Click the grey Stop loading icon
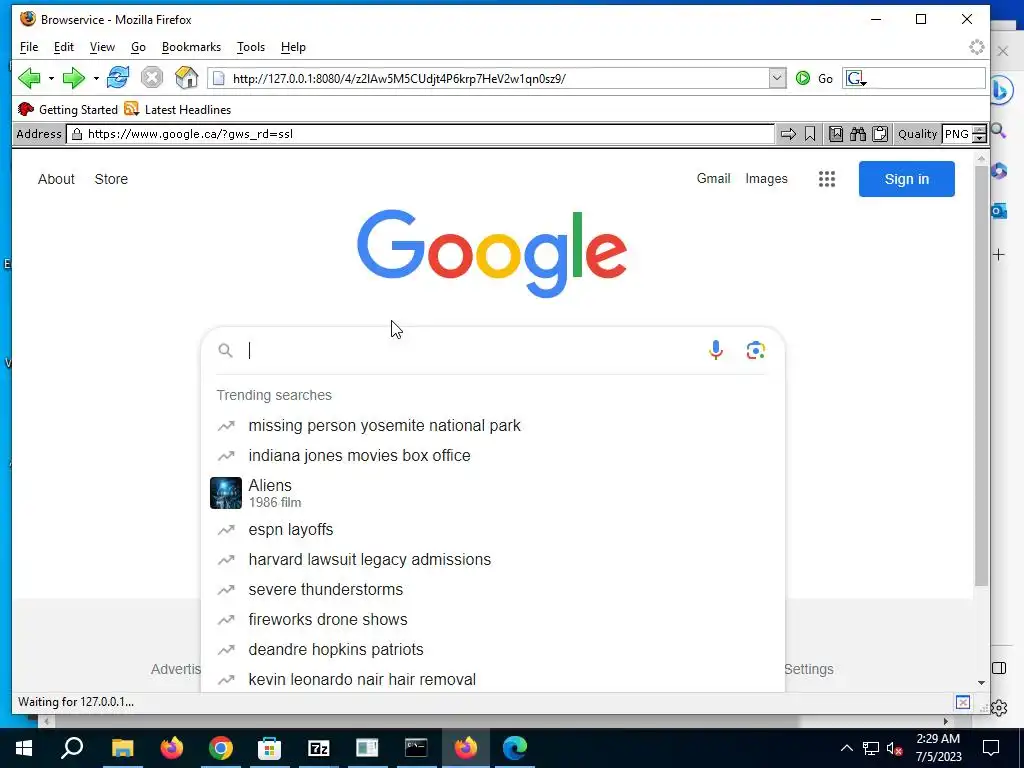1024x768 pixels. (152, 78)
